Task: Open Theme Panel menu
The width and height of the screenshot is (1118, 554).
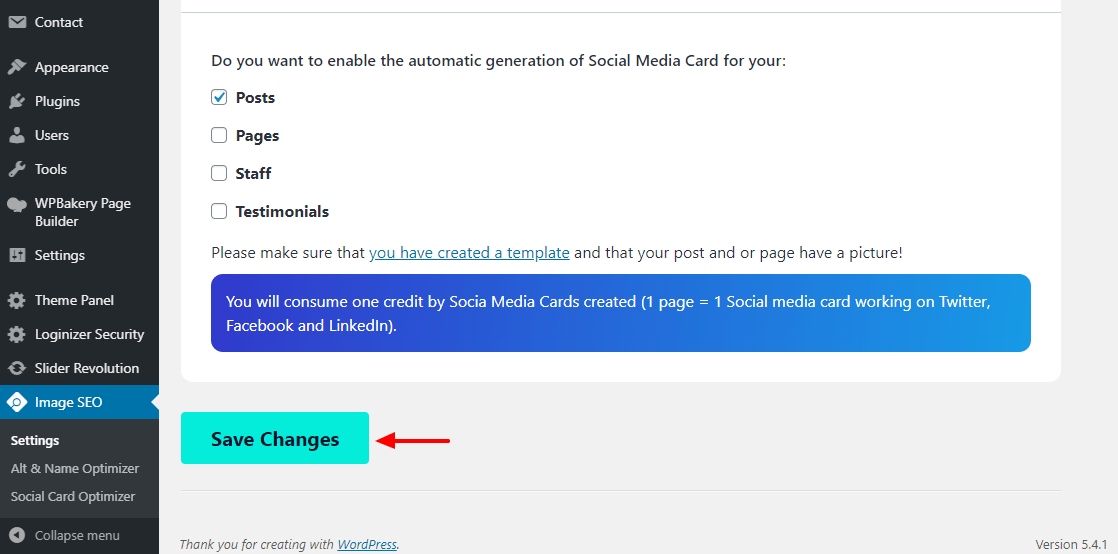Action: click(79, 300)
